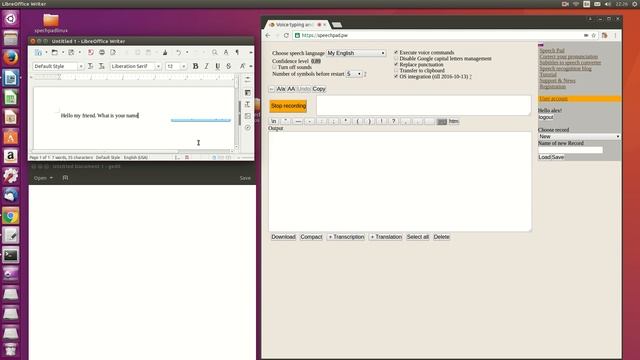This screenshot has height=360, width=640.
Task: Click New Style icon in Writer
Action: click(102, 66)
